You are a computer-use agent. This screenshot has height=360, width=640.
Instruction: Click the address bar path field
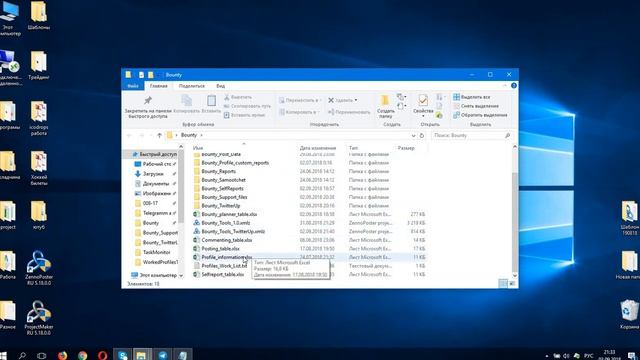290,136
